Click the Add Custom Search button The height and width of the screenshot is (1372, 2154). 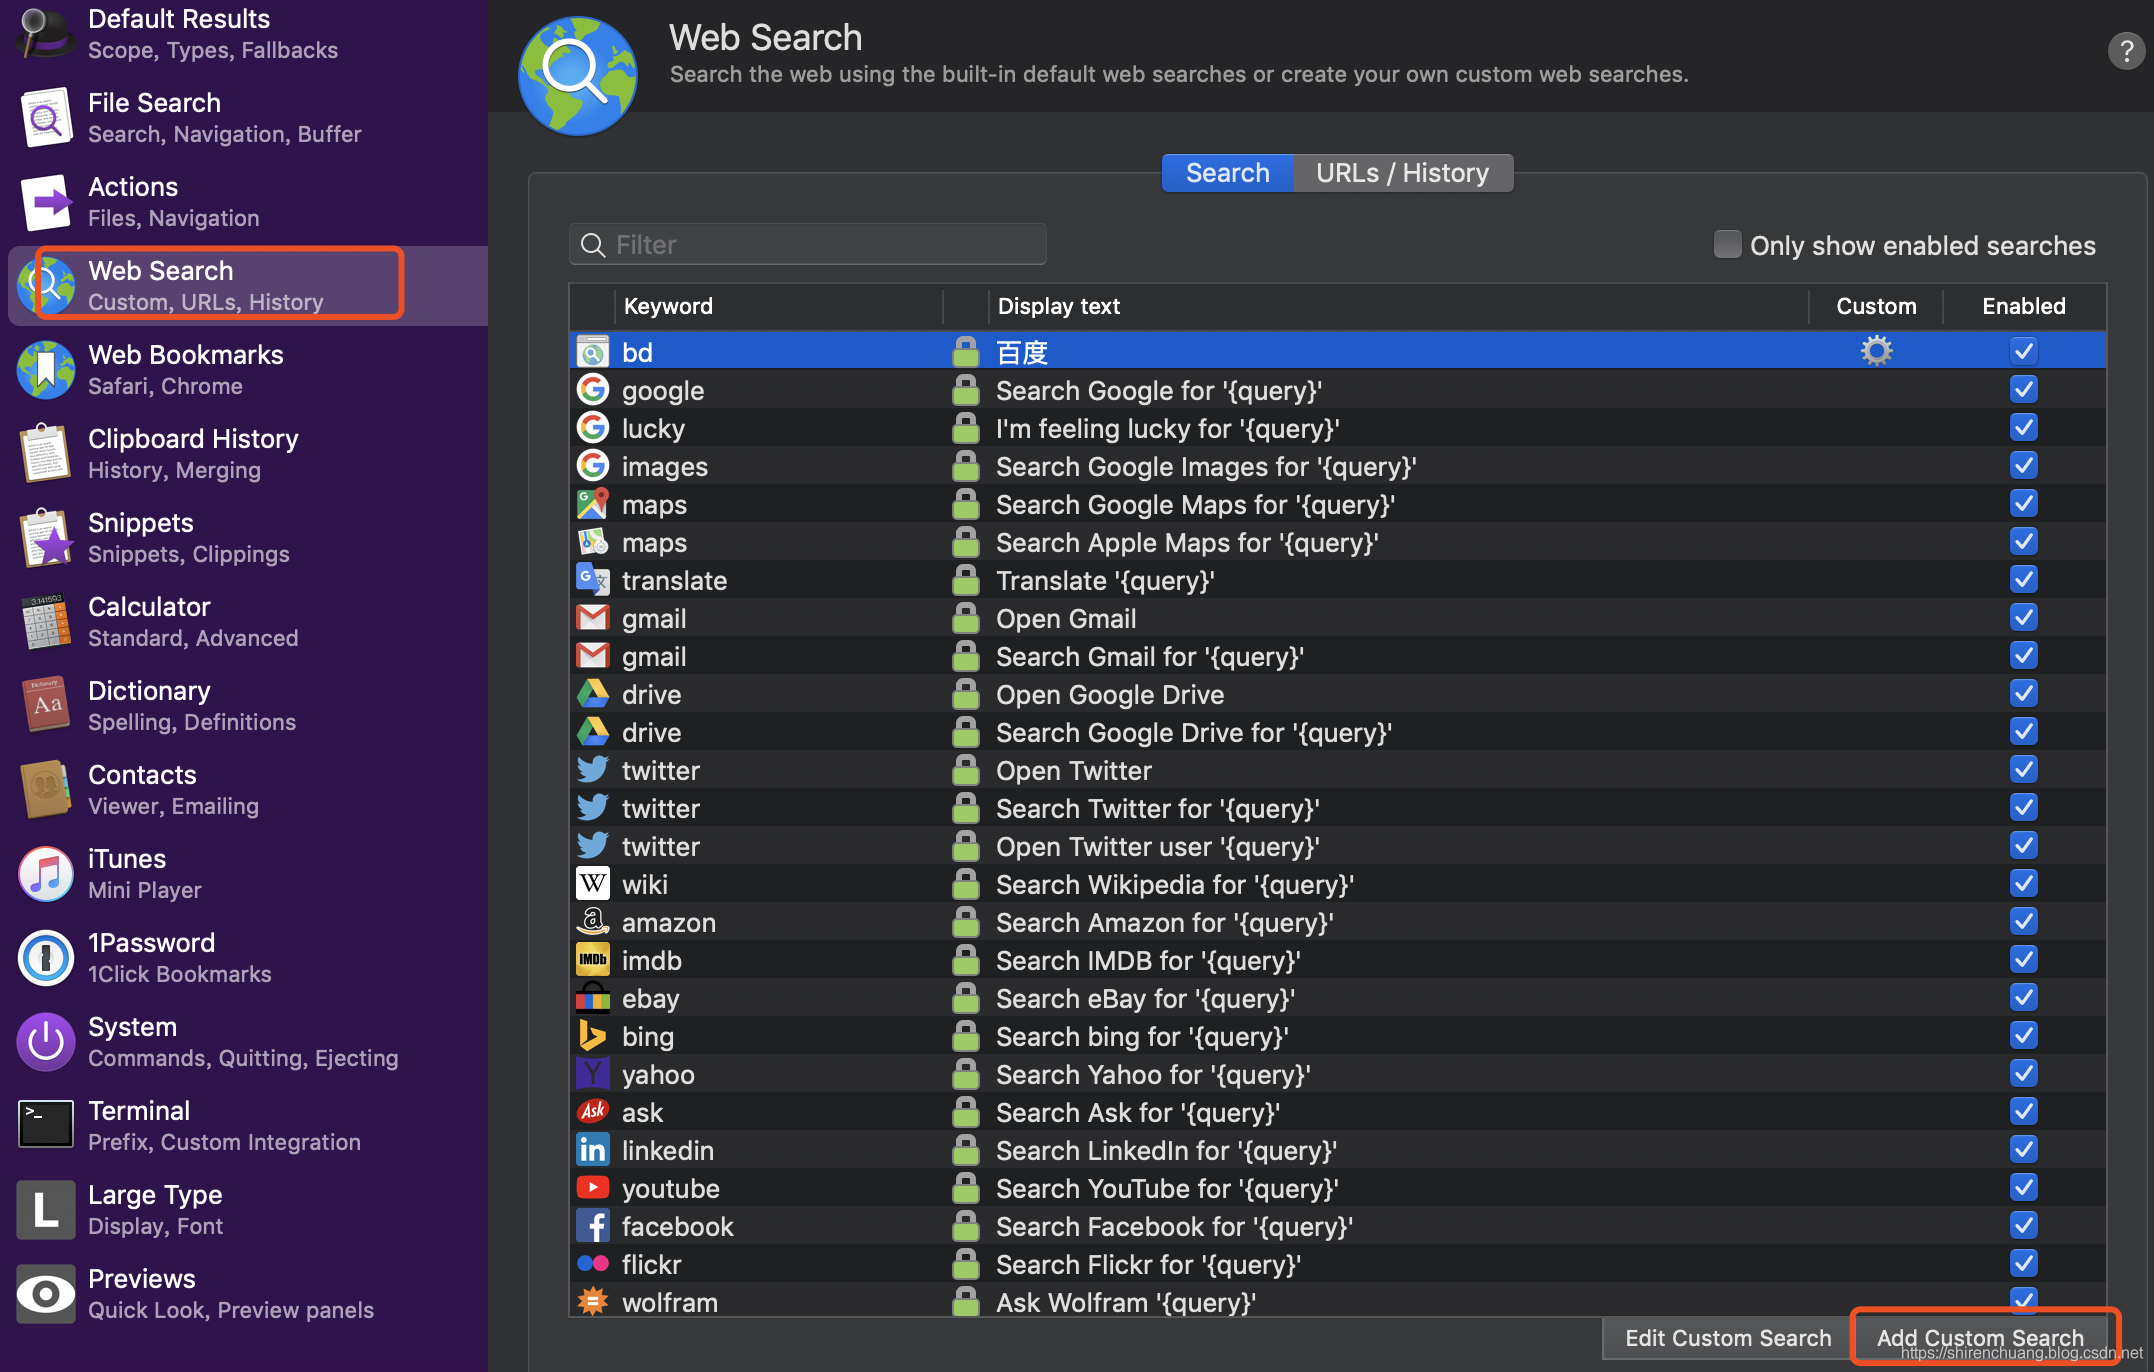point(1980,1338)
